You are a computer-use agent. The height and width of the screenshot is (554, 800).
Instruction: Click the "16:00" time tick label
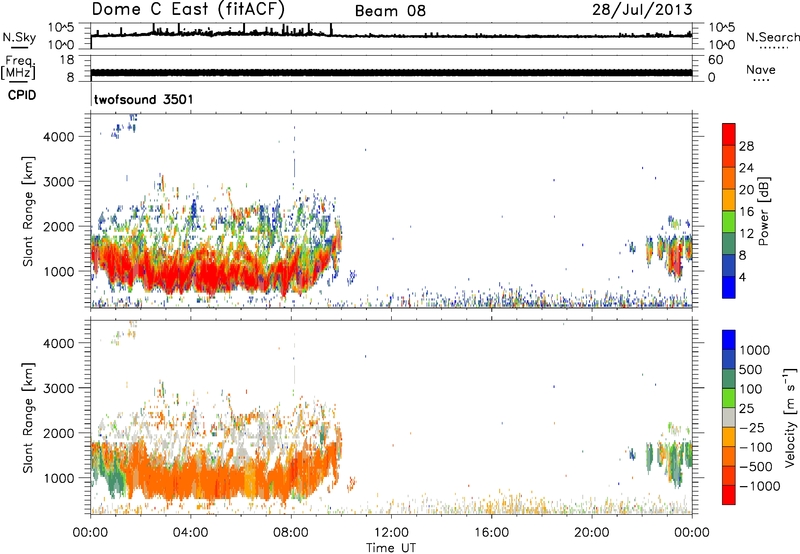(x=491, y=533)
